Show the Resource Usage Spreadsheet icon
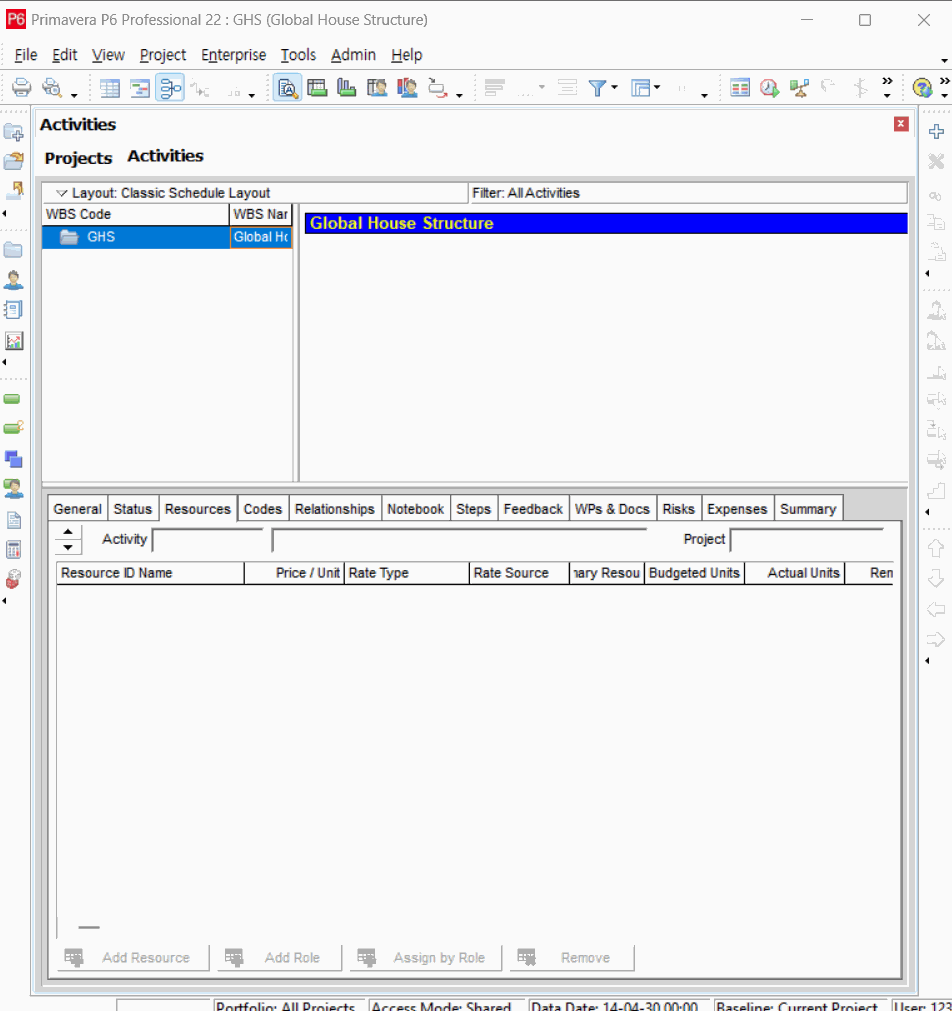This screenshot has height=1011, width=952. point(377,87)
